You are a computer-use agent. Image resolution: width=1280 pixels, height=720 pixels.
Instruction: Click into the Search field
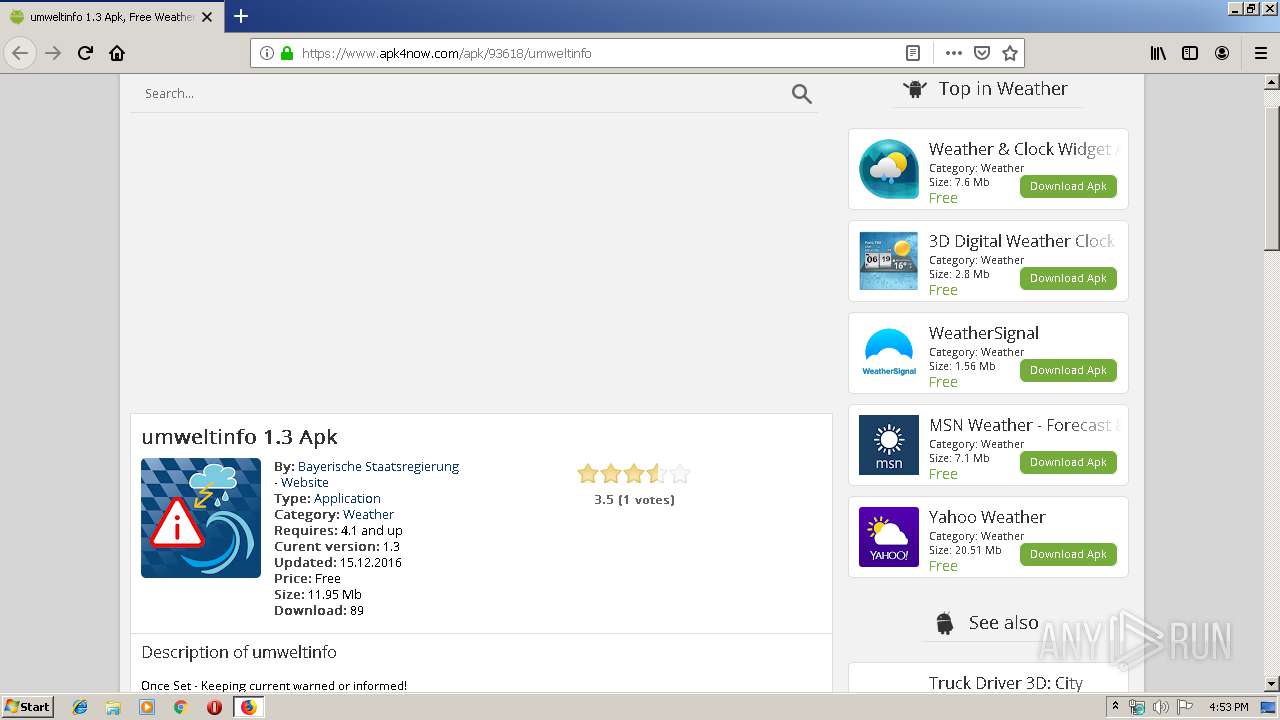(460, 93)
